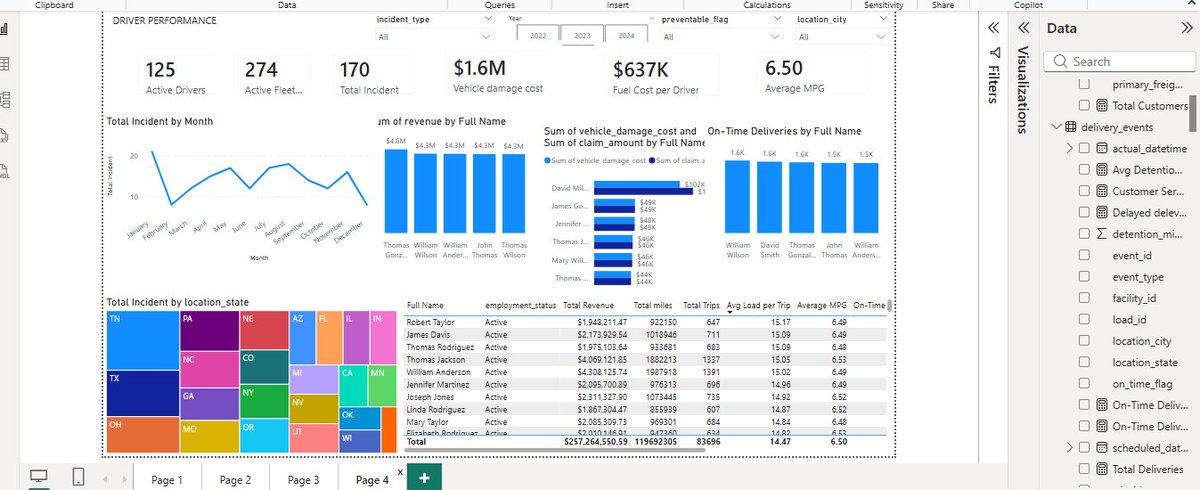Viewport: 1200px width, 490px height.
Task: Switch to mobile layout view
Action: pos(78,478)
